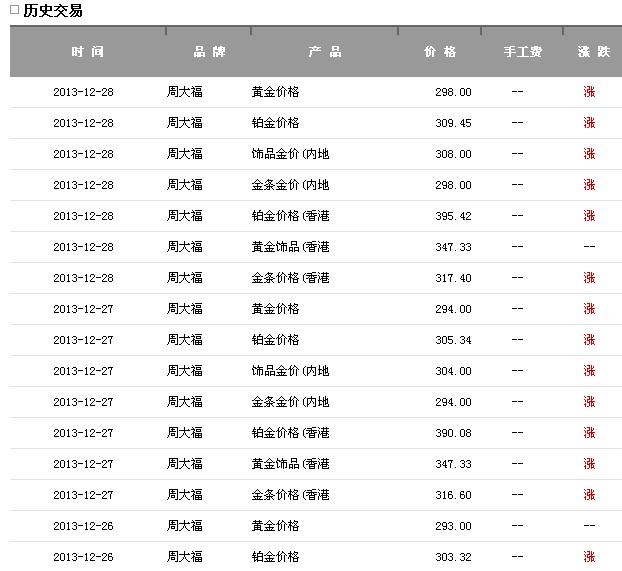622x571 pixels.
Task: Click date 2013-12-27 in the 305.34 row
Action: (x=83, y=340)
